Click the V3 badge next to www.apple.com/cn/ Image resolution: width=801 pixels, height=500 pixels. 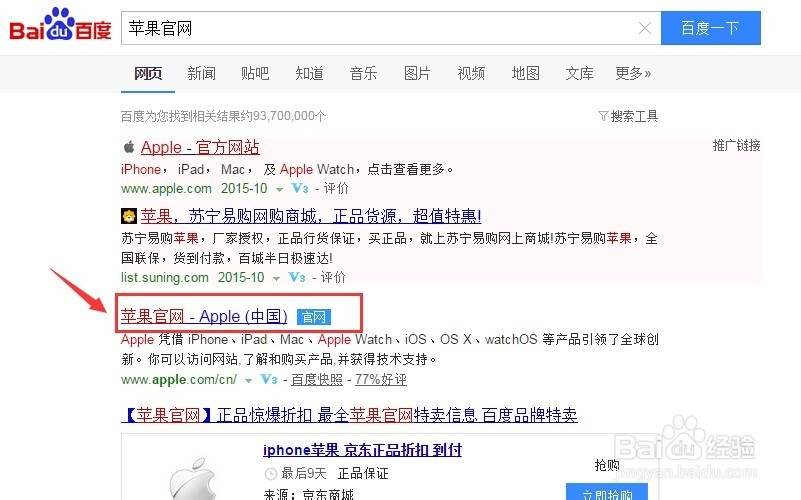click(x=269, y=379)
